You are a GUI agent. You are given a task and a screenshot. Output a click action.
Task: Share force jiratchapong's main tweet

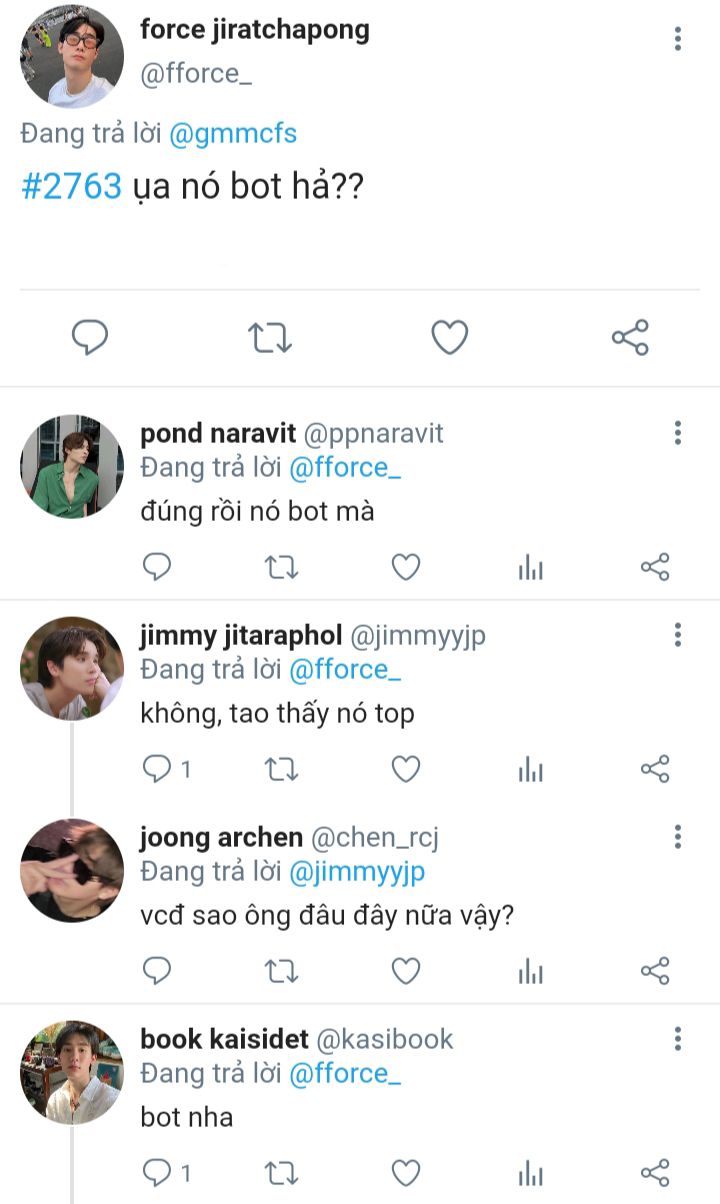(630, 338)
